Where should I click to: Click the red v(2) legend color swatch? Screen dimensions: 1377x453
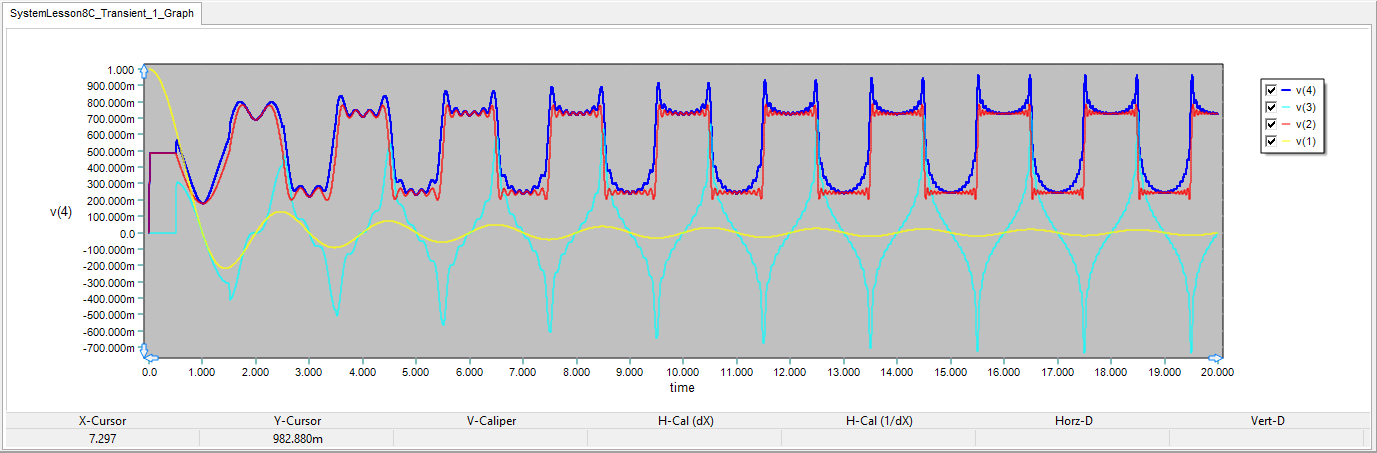tap(1285, 126)
